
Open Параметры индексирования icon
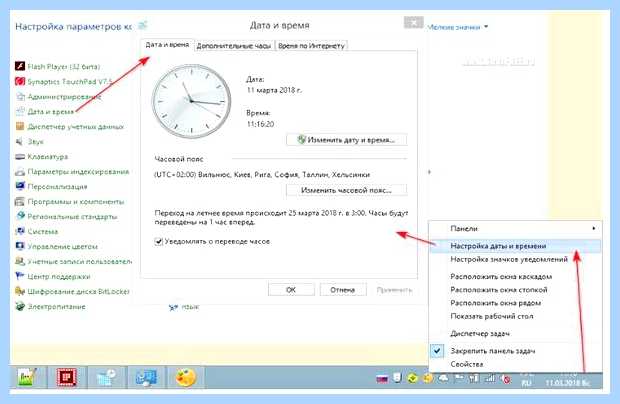[20, 172]
